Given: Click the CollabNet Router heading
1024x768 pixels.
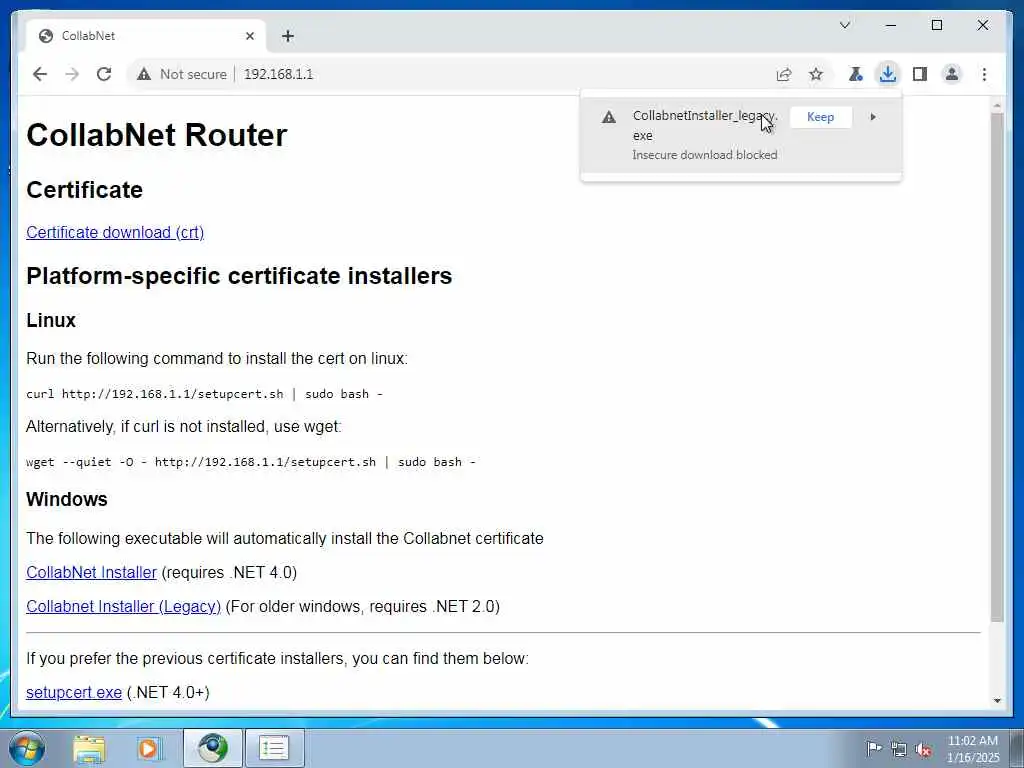Looking at the screenshot, I should click(x=157, y=135).
